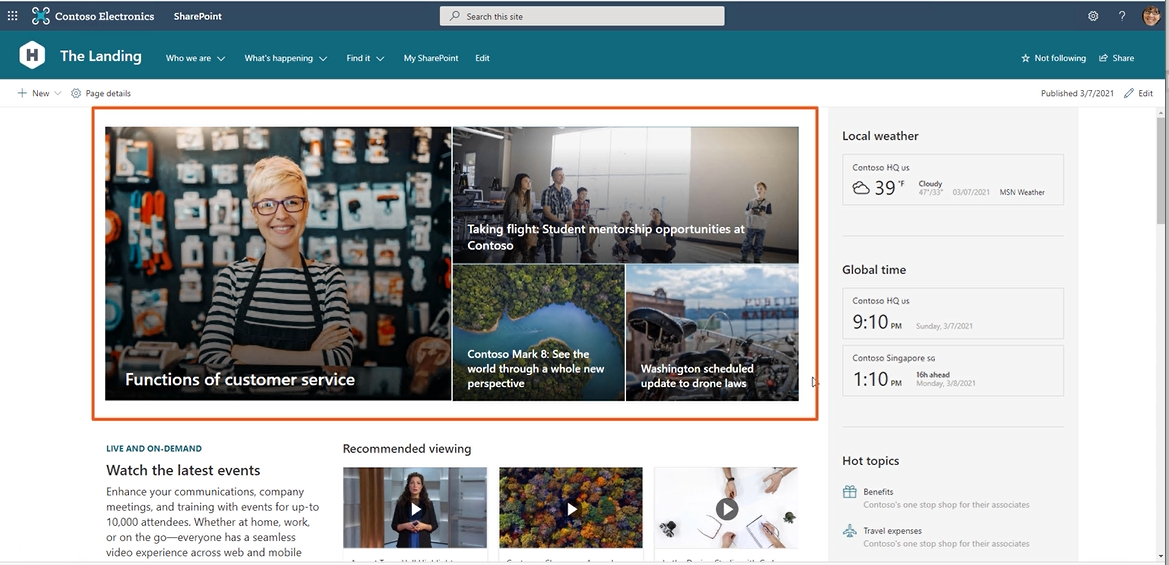Click in the Search this site box
The width and height of the screenshot is (1169, 565).
(x=582, y=16)
